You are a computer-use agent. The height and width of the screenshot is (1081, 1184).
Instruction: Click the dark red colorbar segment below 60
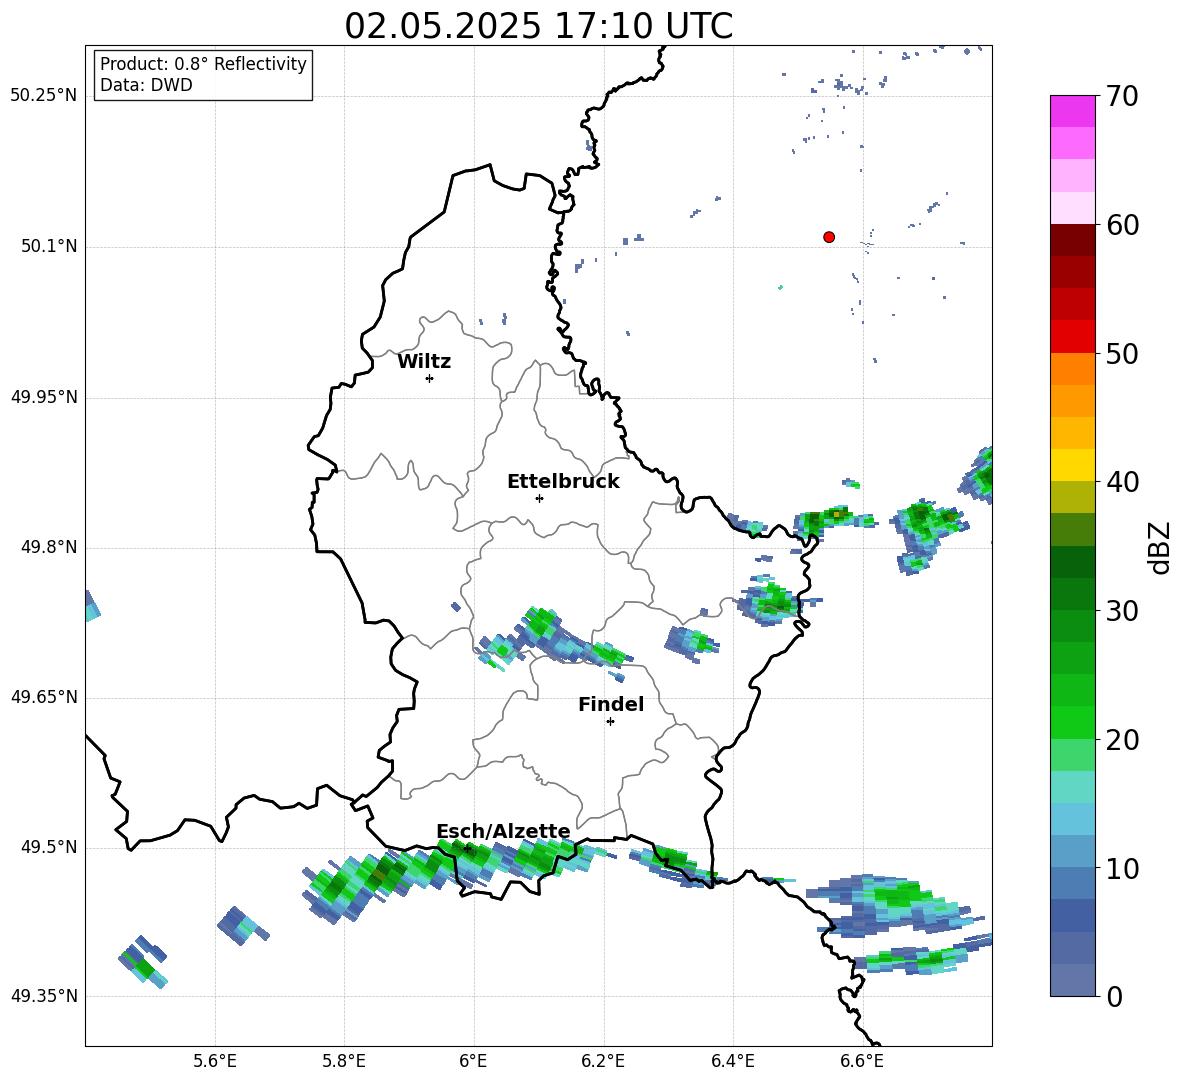(1072, 240)
